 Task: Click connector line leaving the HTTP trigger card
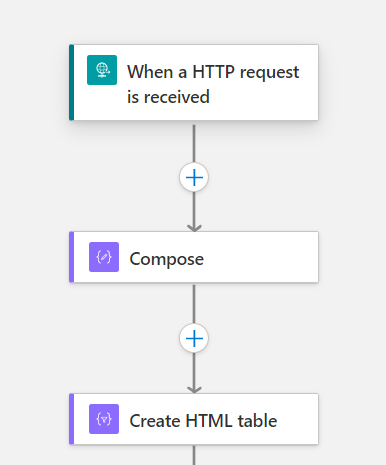point(194,143)
